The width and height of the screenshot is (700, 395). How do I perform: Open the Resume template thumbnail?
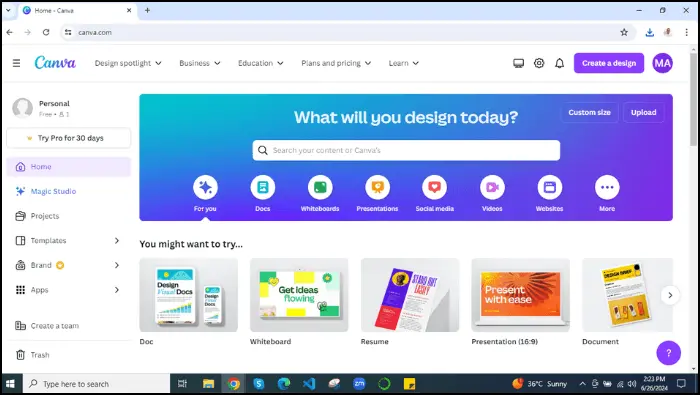(410, 295)
